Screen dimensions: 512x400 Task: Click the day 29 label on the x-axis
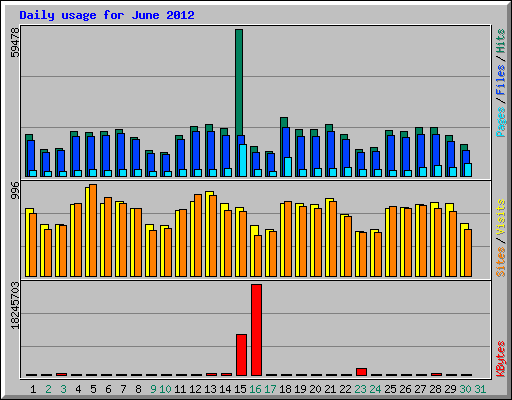coord(450,389)
